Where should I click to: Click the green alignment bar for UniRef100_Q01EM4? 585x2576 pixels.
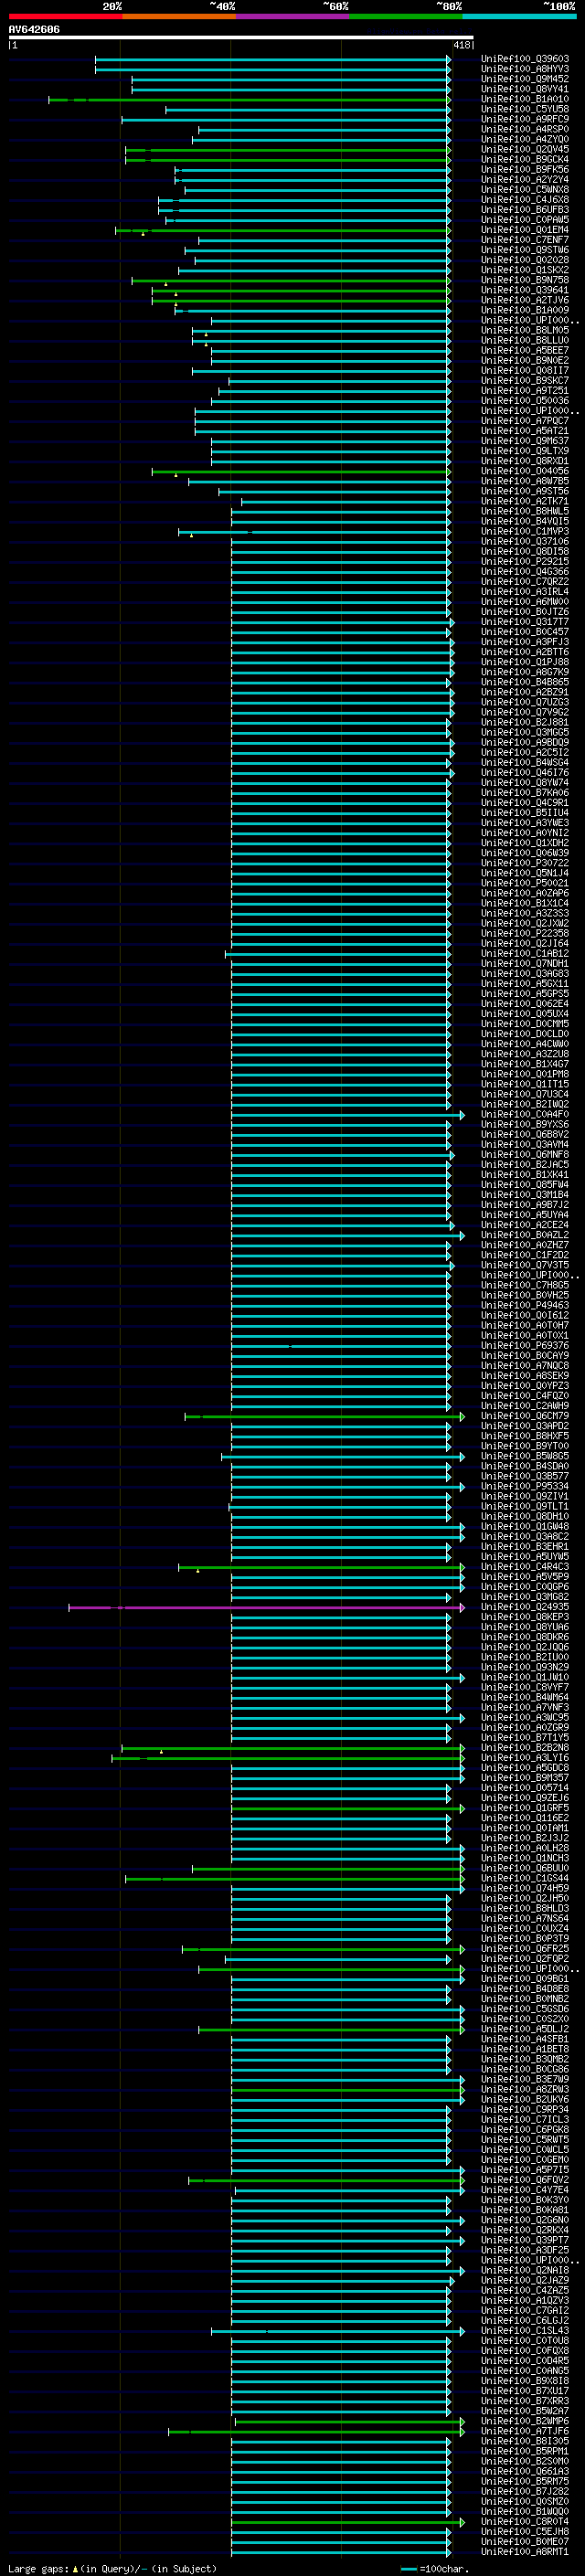point(283,231)
